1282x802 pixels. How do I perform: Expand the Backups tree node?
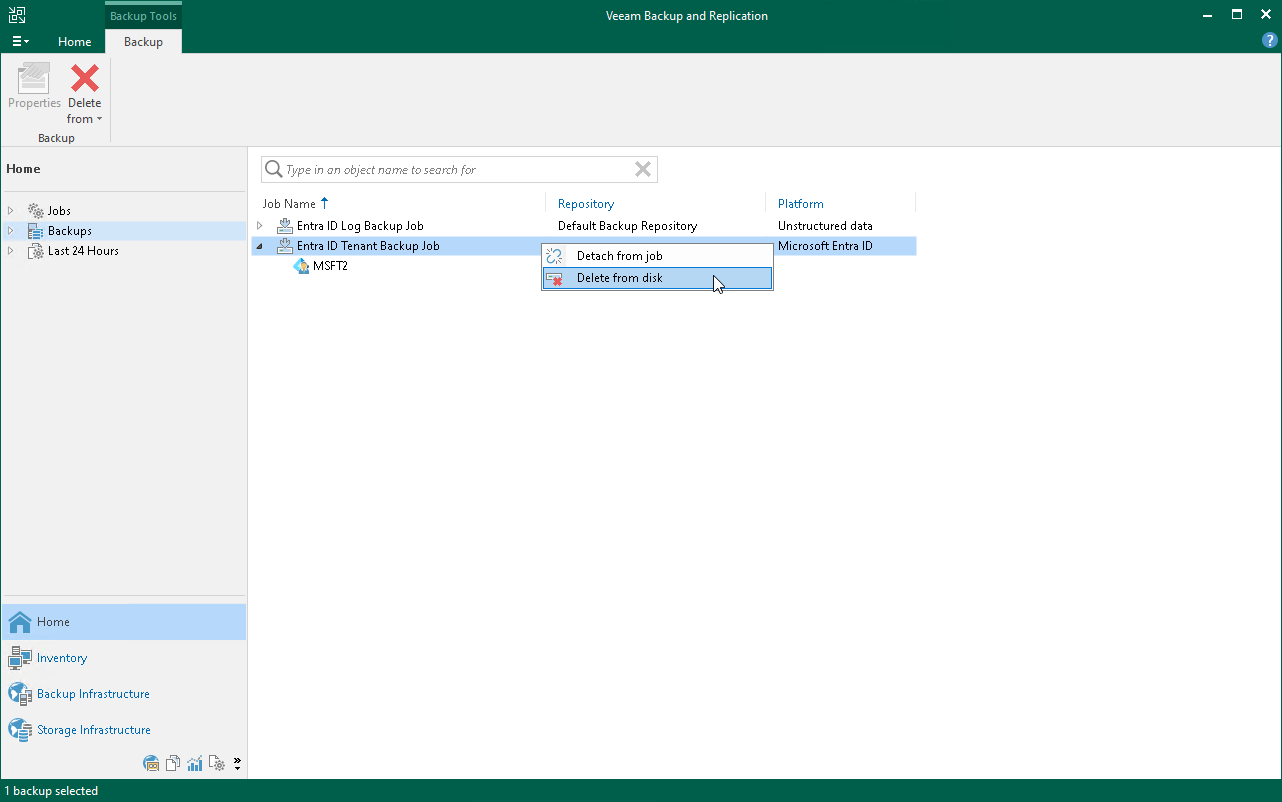[x=11, y=231]
